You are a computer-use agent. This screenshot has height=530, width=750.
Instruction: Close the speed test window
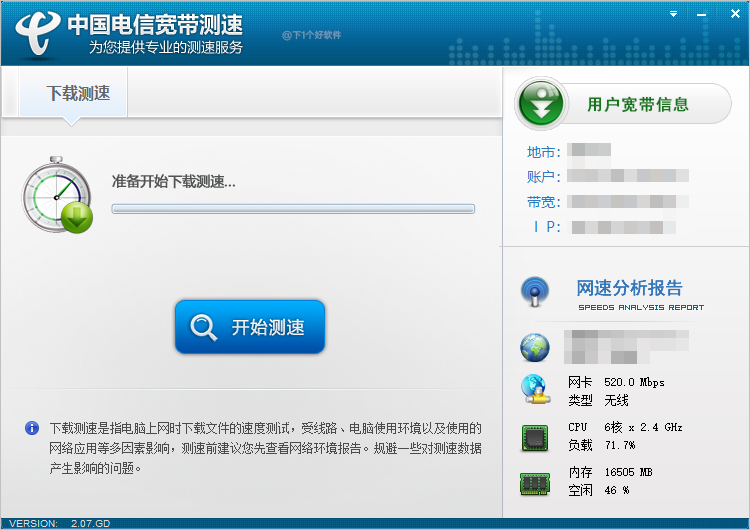point(735,14)
